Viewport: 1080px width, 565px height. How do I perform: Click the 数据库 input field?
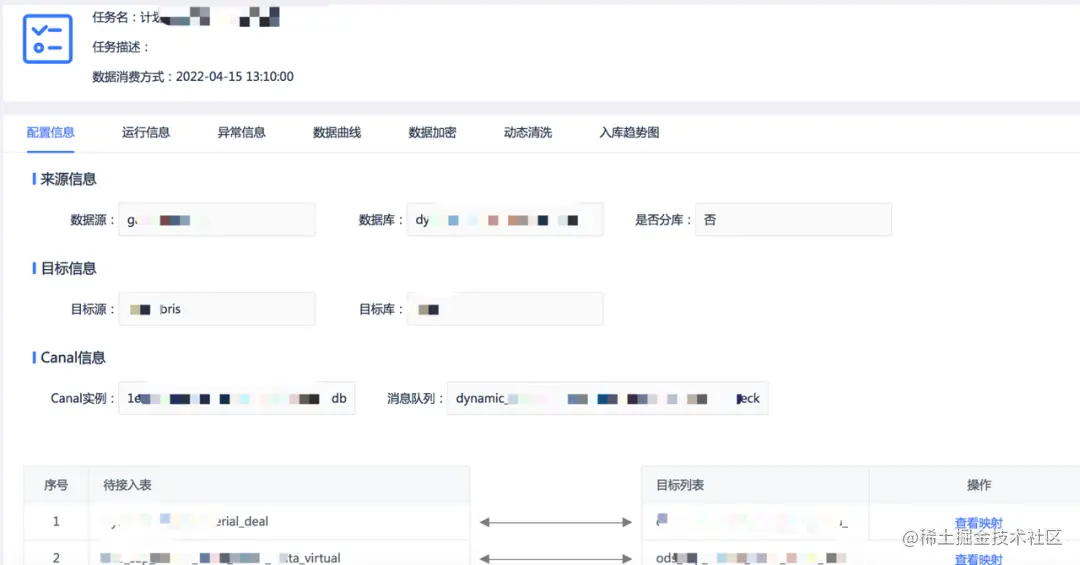[505, 220]
